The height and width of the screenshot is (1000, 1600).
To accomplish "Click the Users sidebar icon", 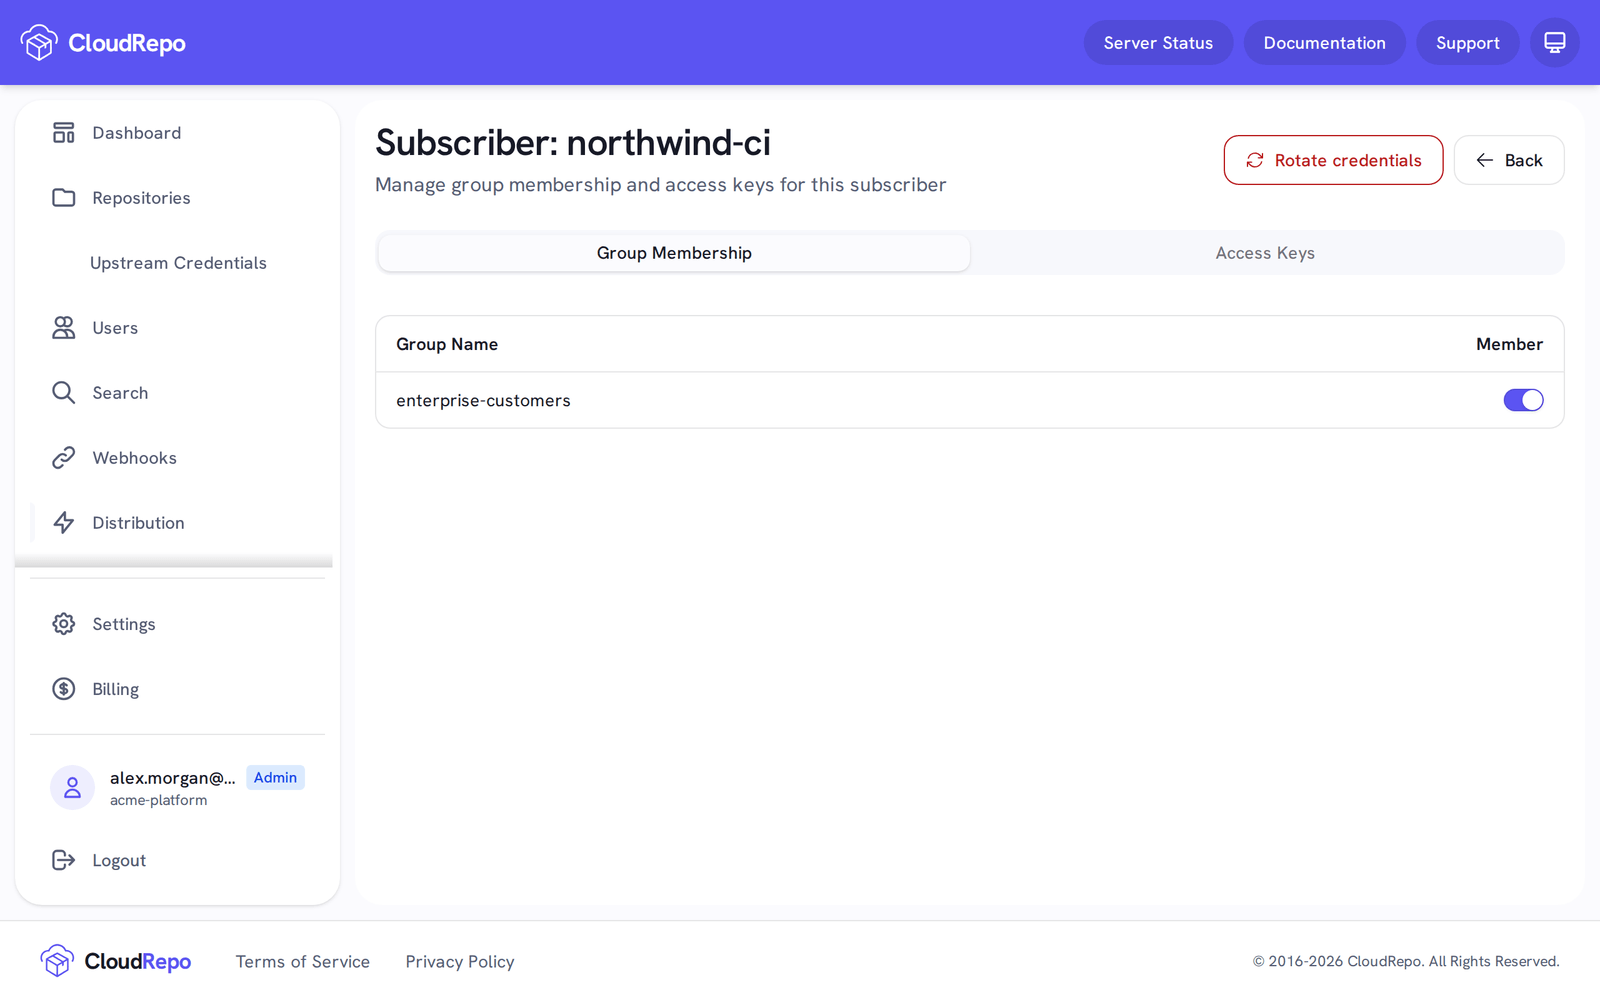I will 64,328.
